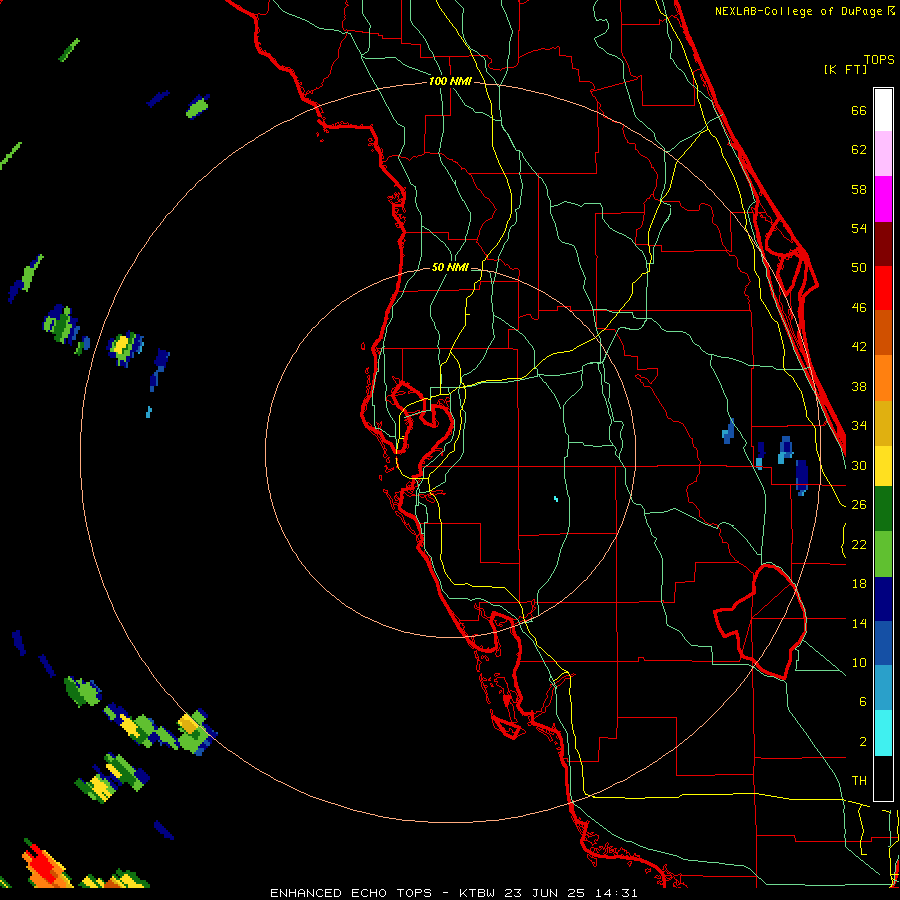Click the 50 NMI range ring label
This screenshot has height=900, width=900.
point(450,267)
